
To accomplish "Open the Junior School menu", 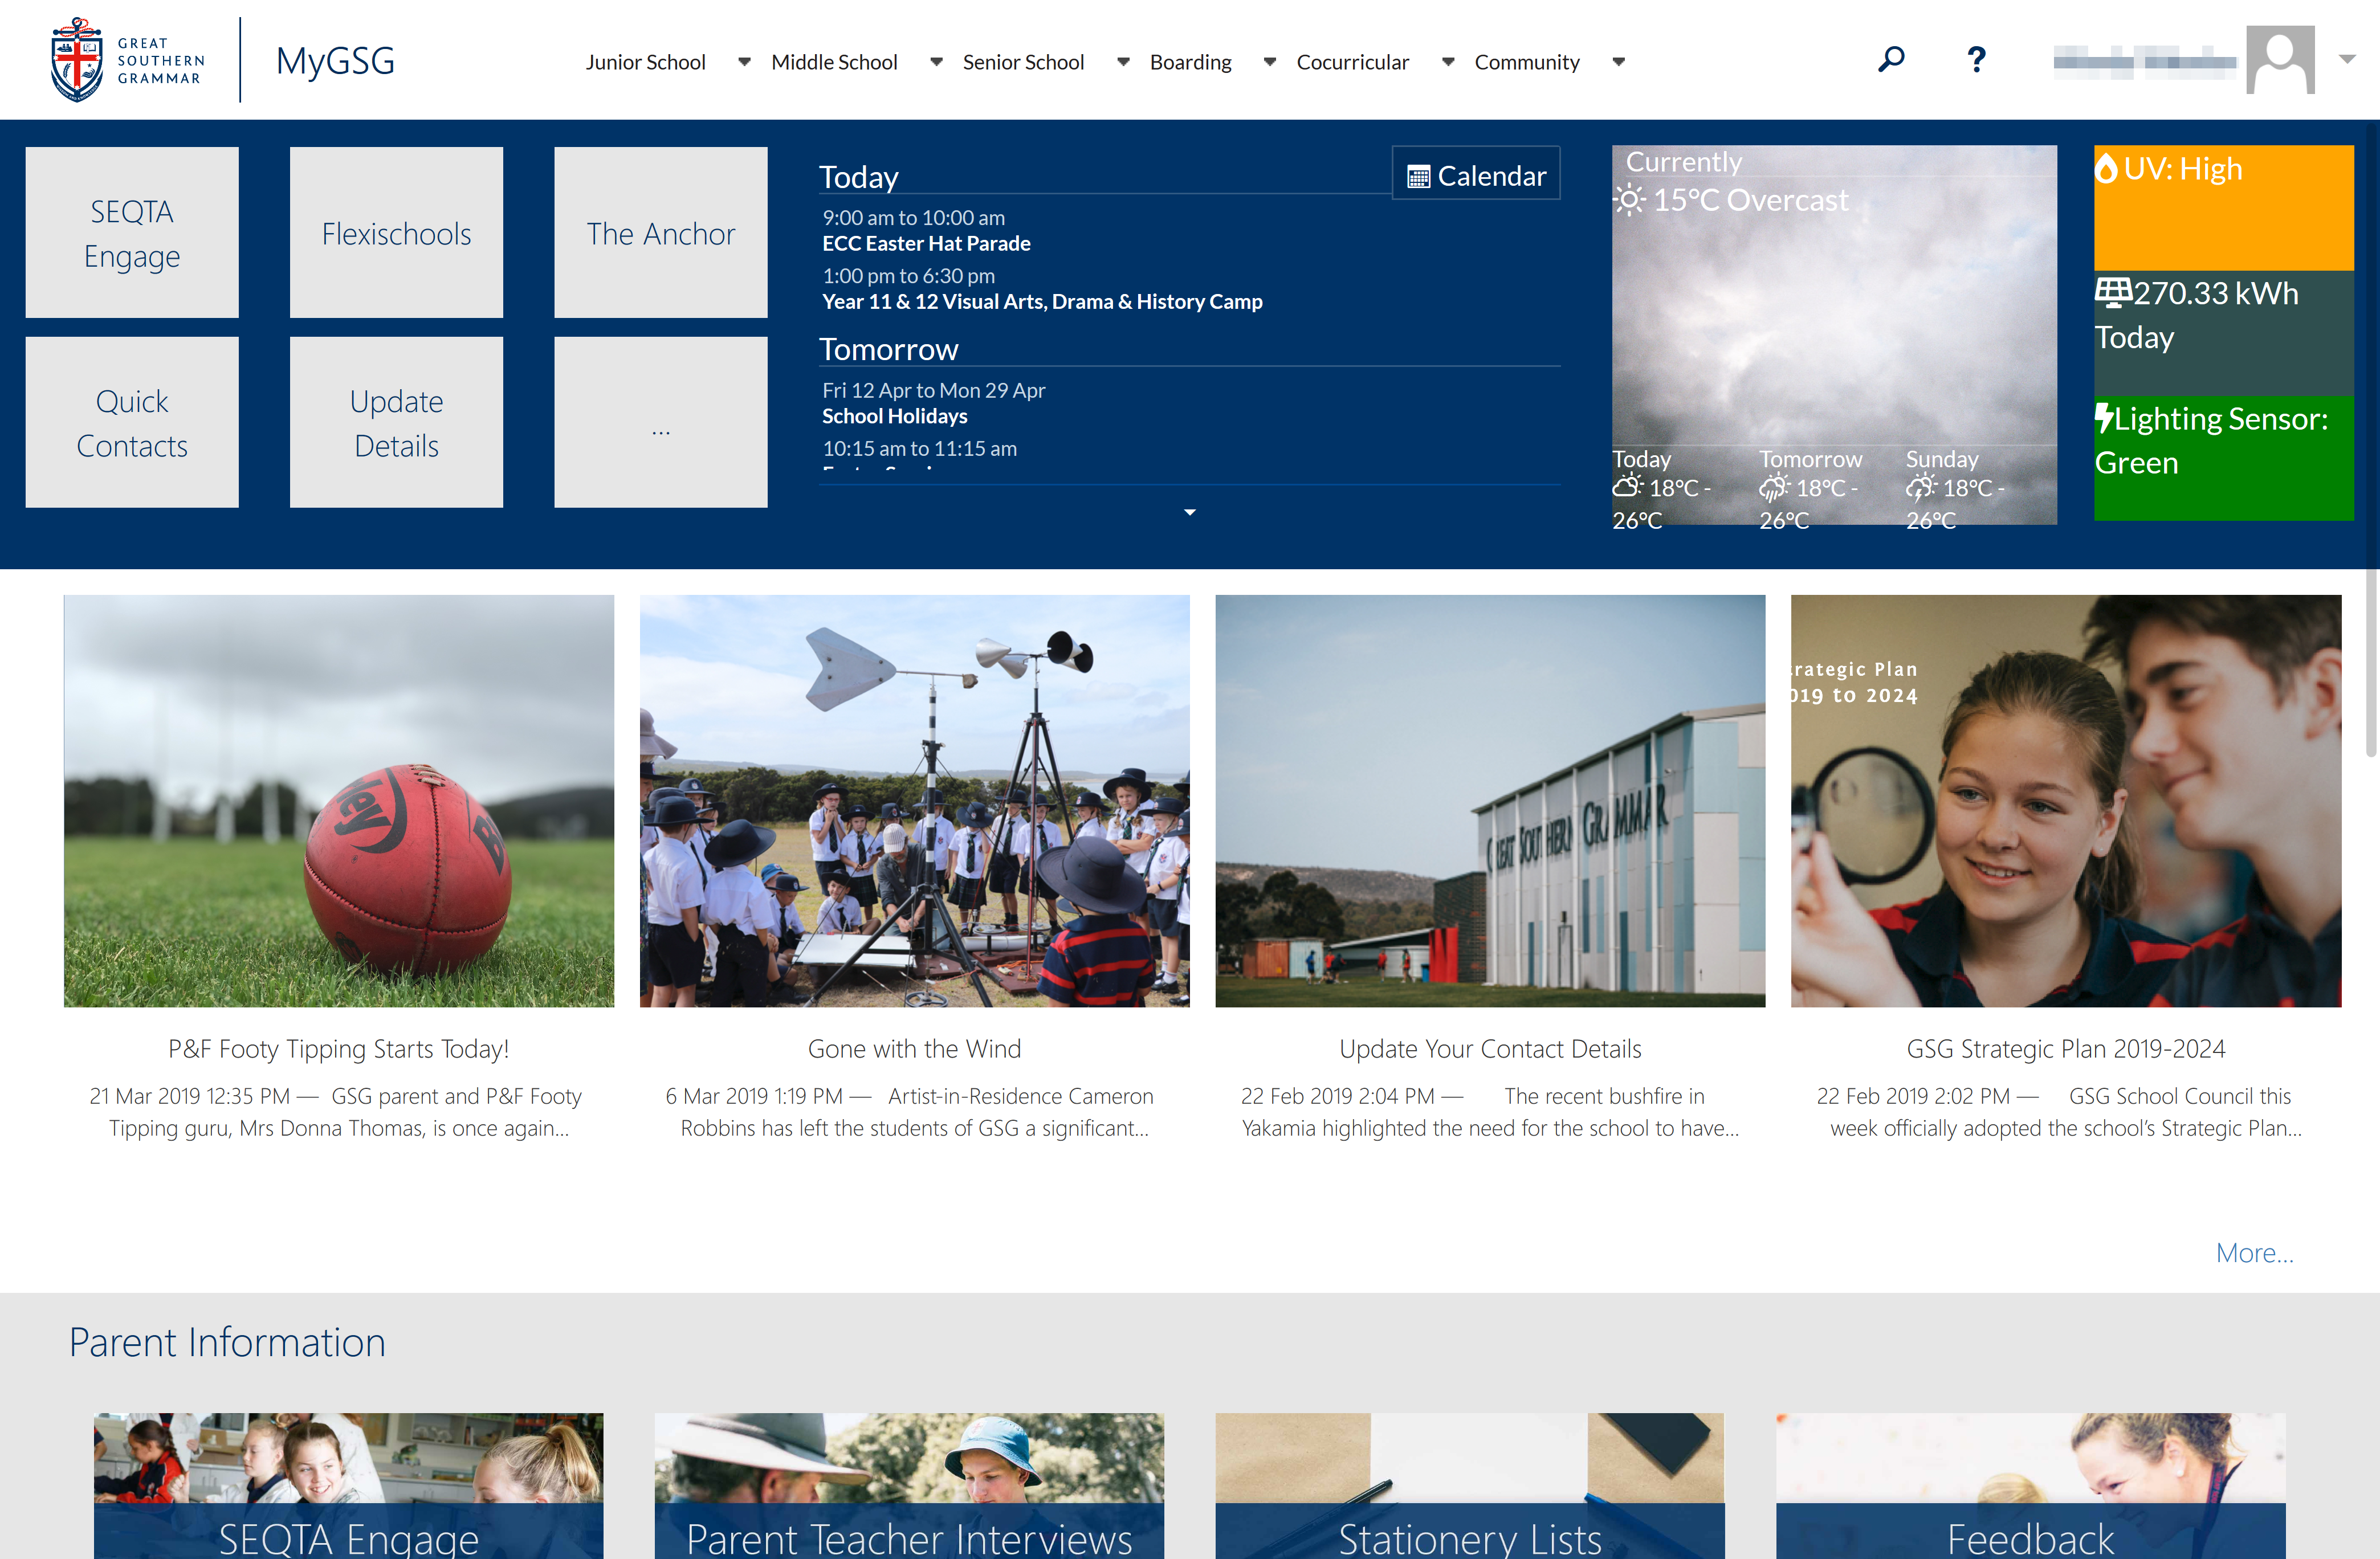I will coord(645,62).
